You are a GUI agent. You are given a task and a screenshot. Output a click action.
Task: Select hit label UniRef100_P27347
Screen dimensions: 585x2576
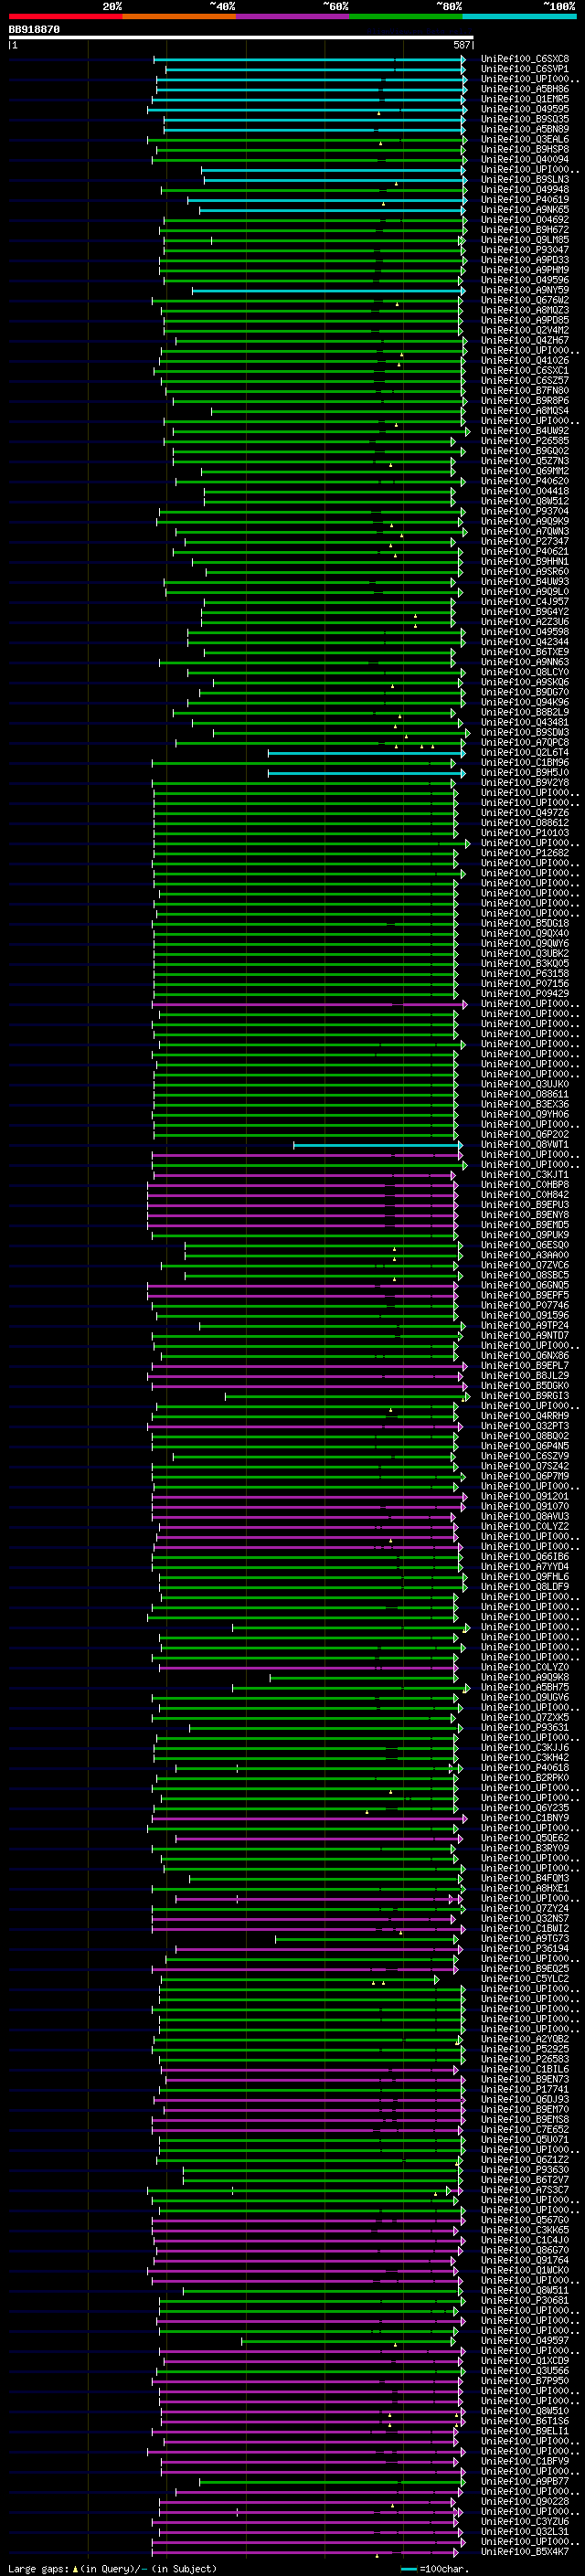525,541
